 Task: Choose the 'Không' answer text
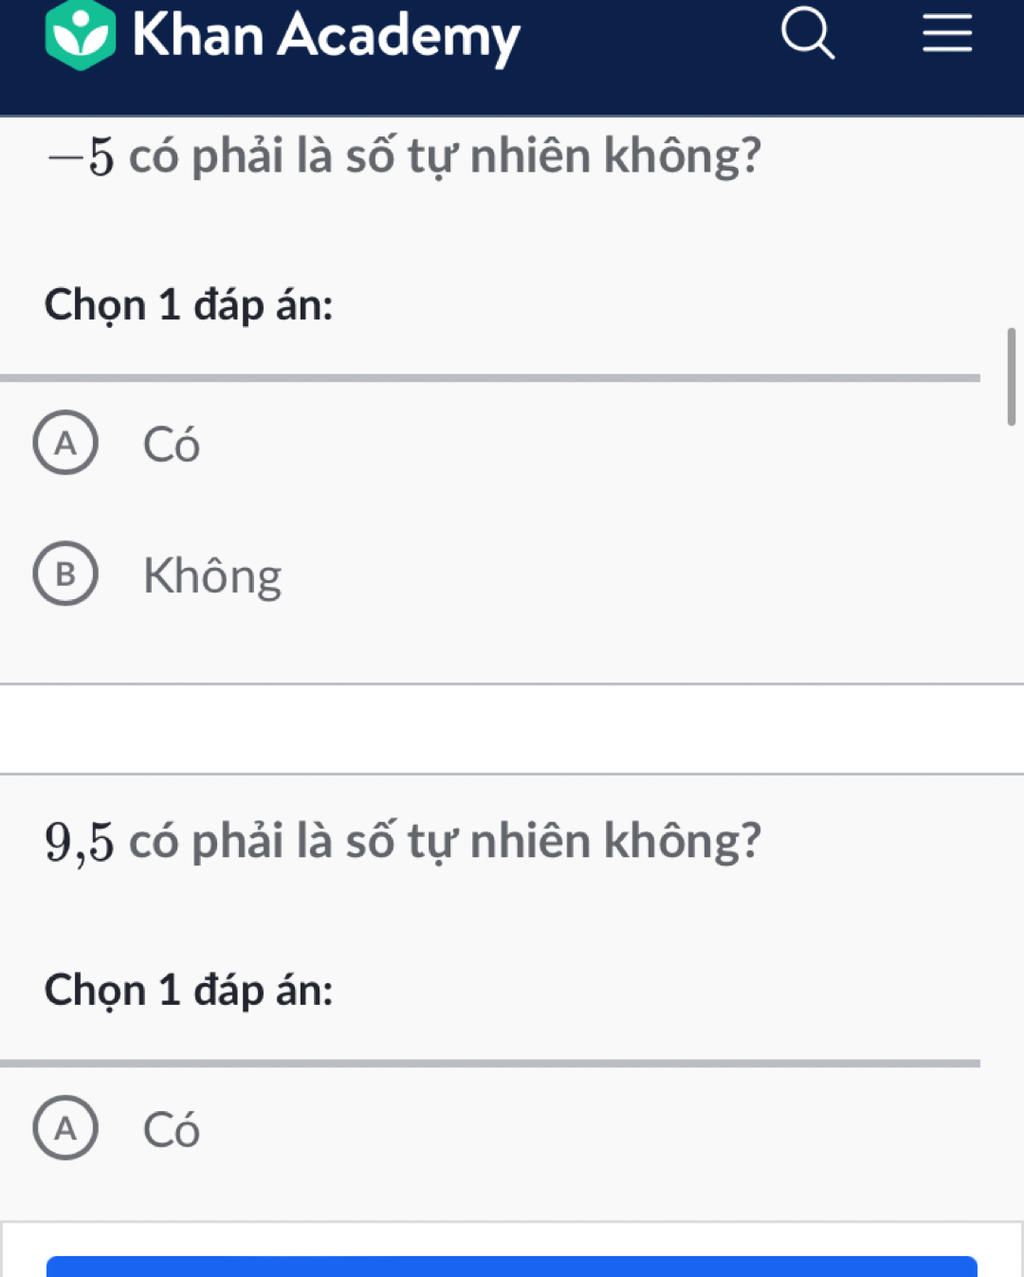(x=212, y=576)
